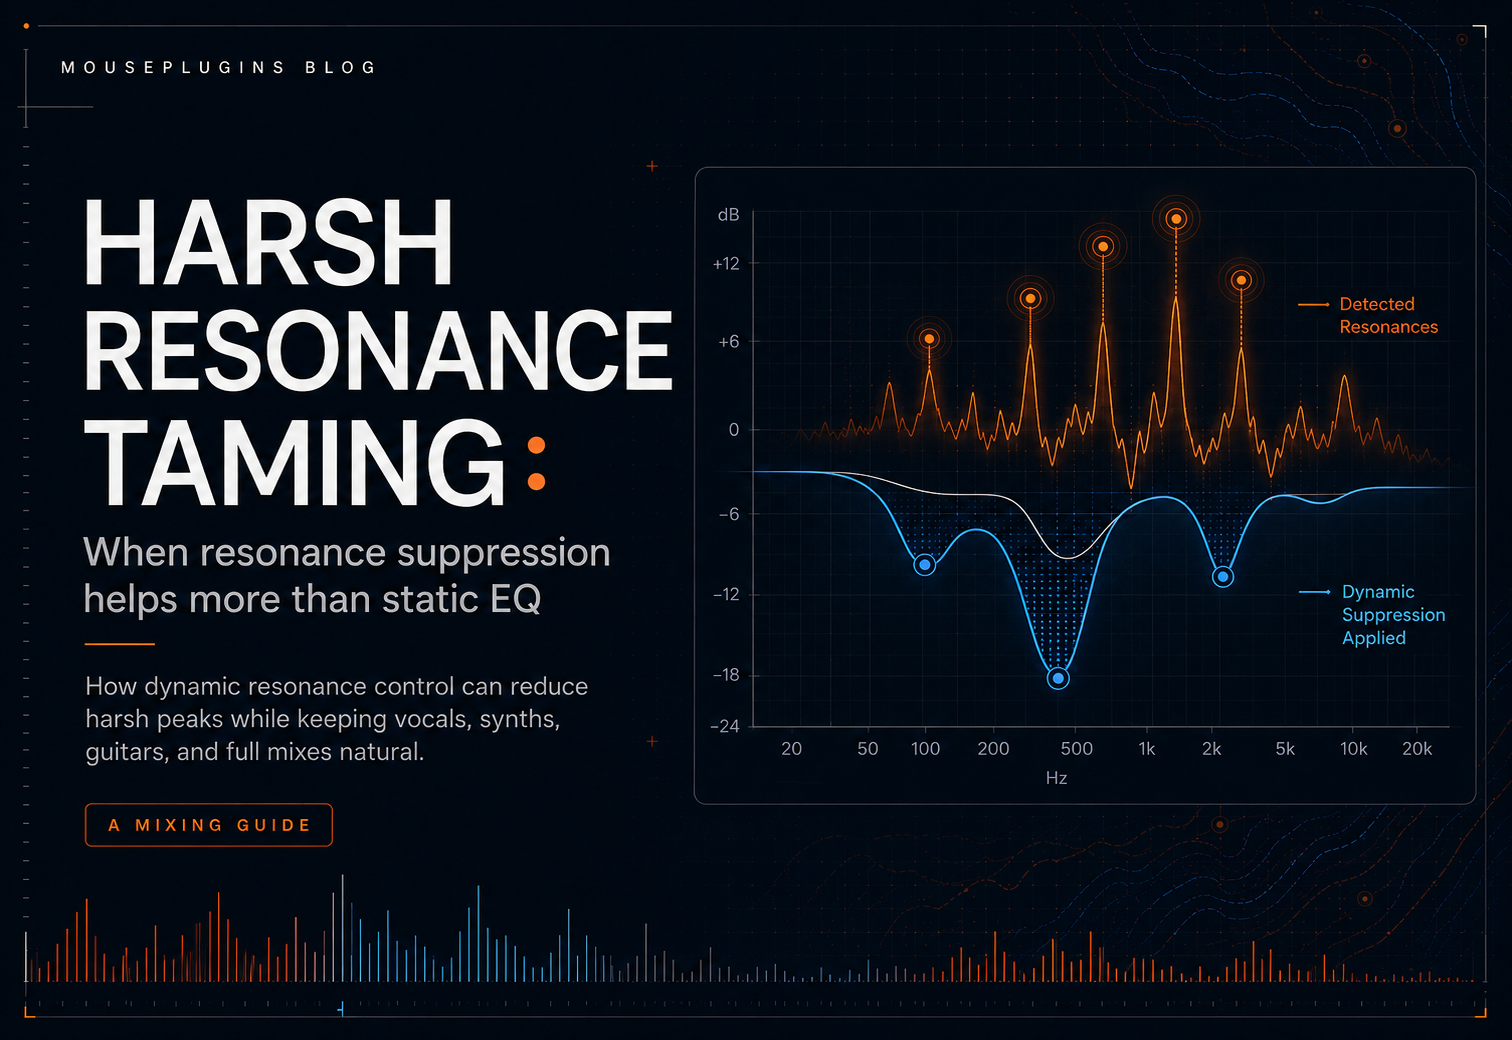Click the blue suppression node near 2k
1512x1040 pixels.
(1222, 577)
